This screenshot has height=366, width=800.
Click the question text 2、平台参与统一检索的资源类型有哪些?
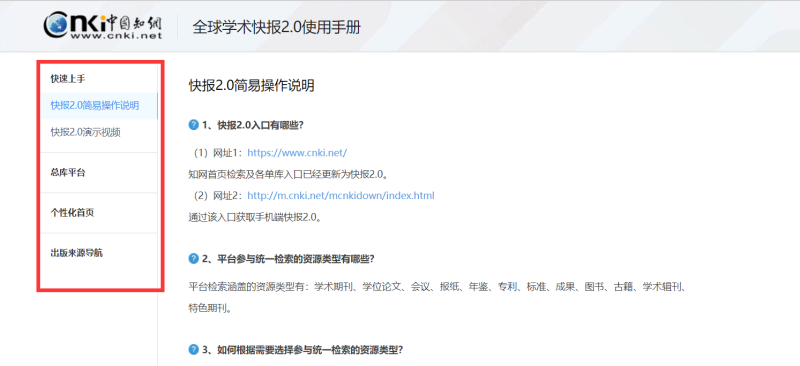[289, 259]
